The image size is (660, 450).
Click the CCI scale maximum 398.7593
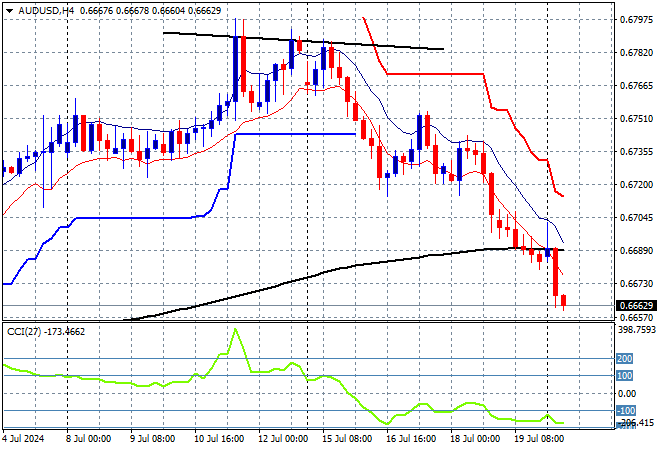point(637,329)
